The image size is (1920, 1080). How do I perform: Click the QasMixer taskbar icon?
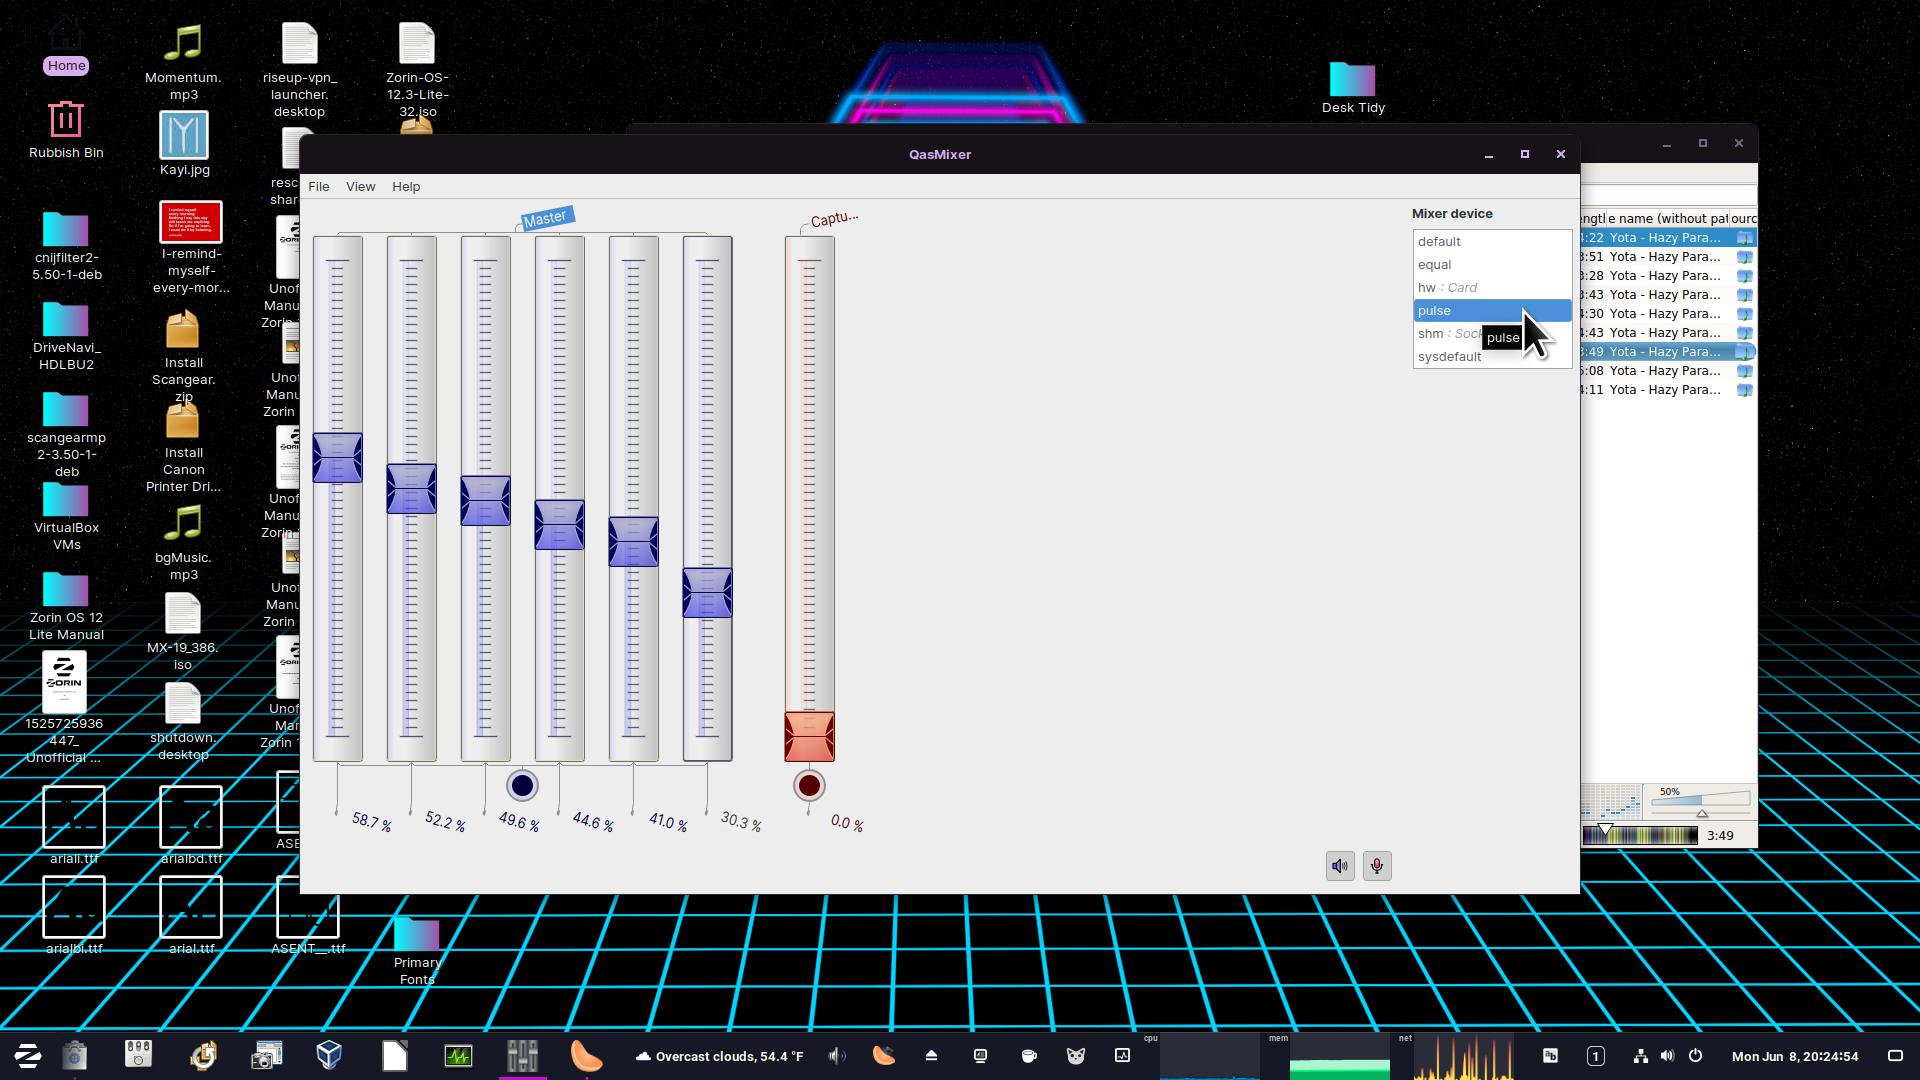(x=522, y=1056)
